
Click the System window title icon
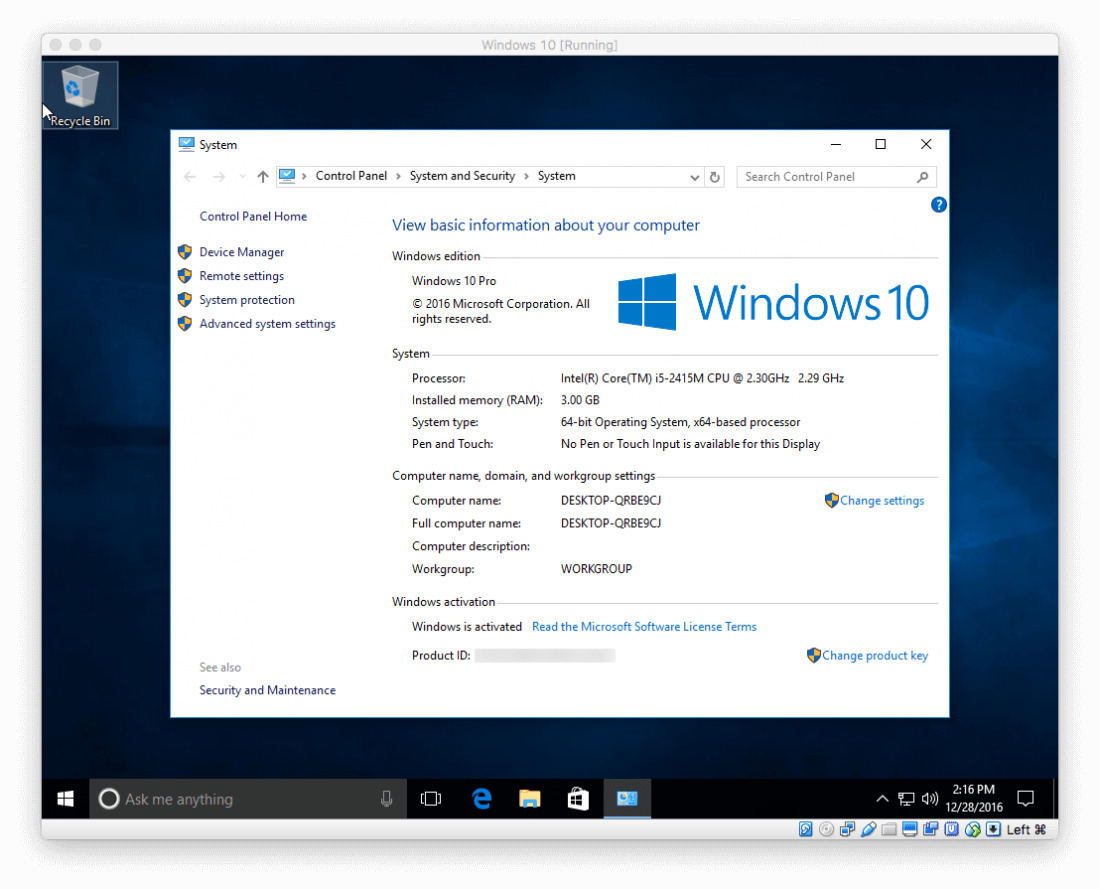pos(186,145)
